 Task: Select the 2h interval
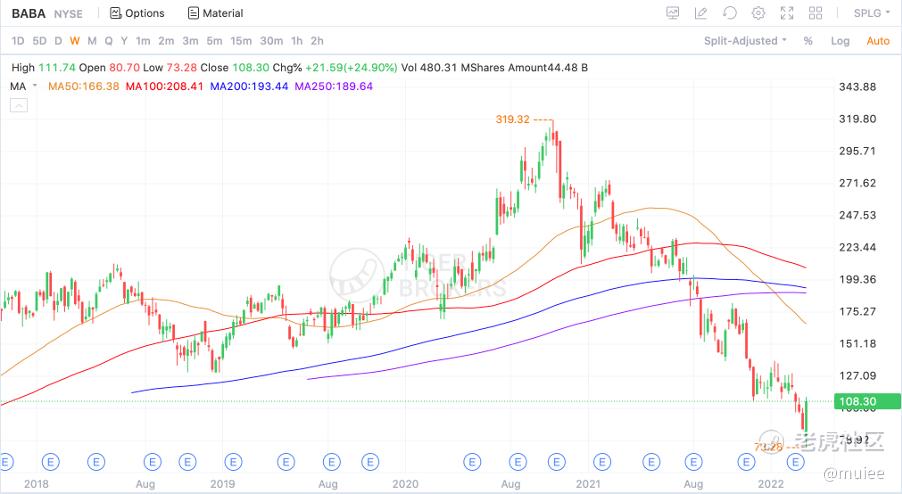coord(317,41)
